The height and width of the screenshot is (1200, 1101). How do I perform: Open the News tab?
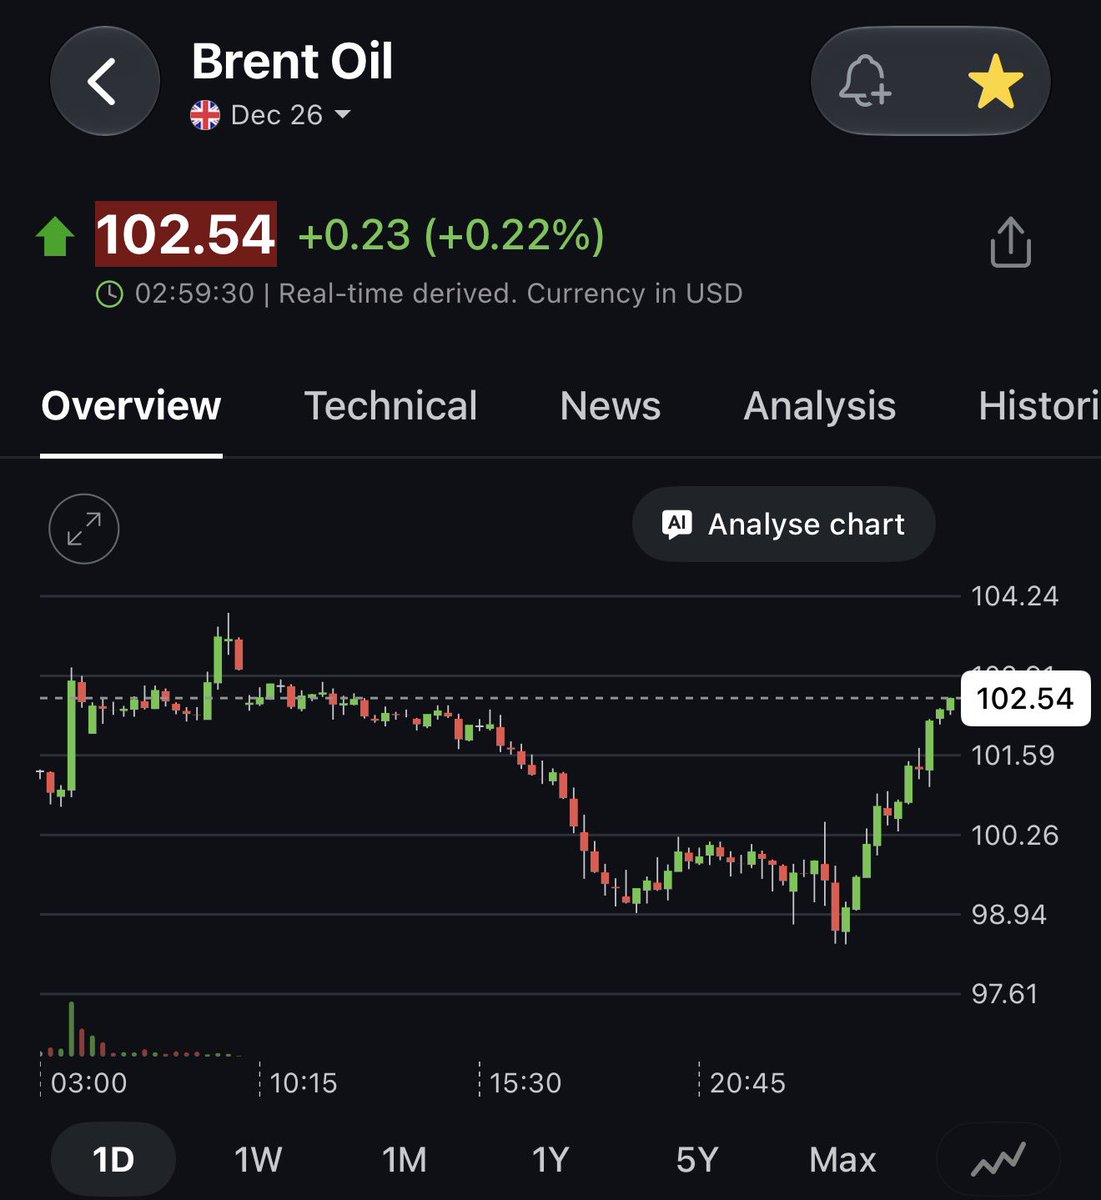[x=610, y=406]
